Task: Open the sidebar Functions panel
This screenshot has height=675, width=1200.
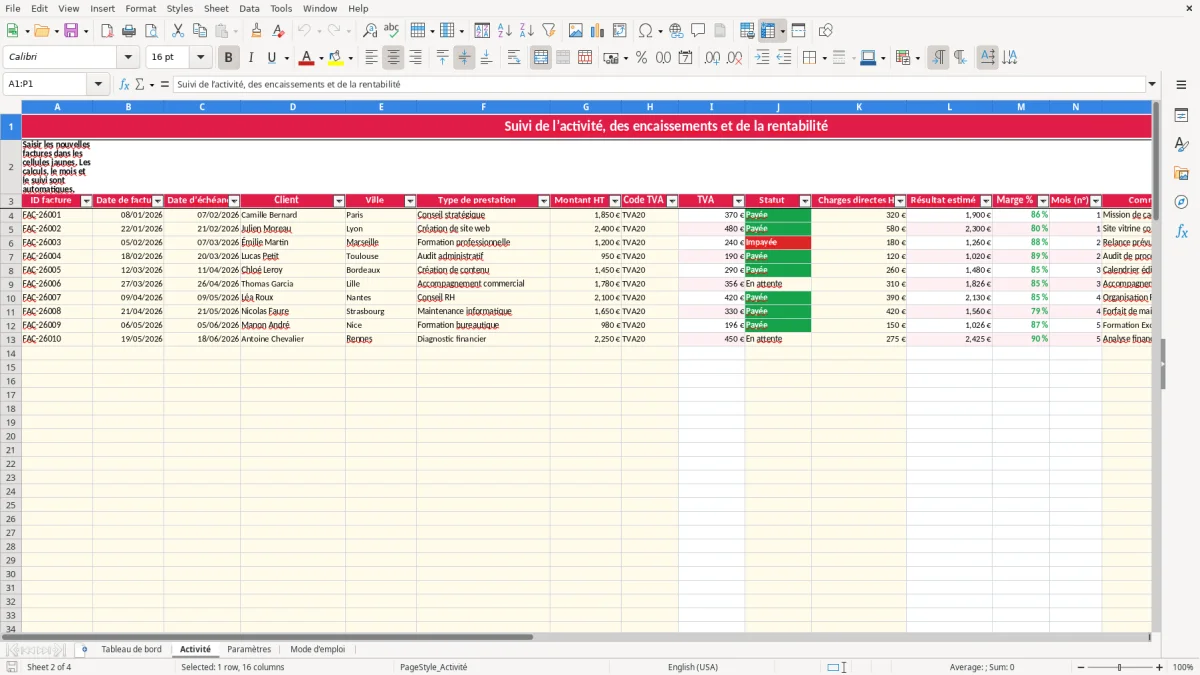Action: pos(1181,231)
